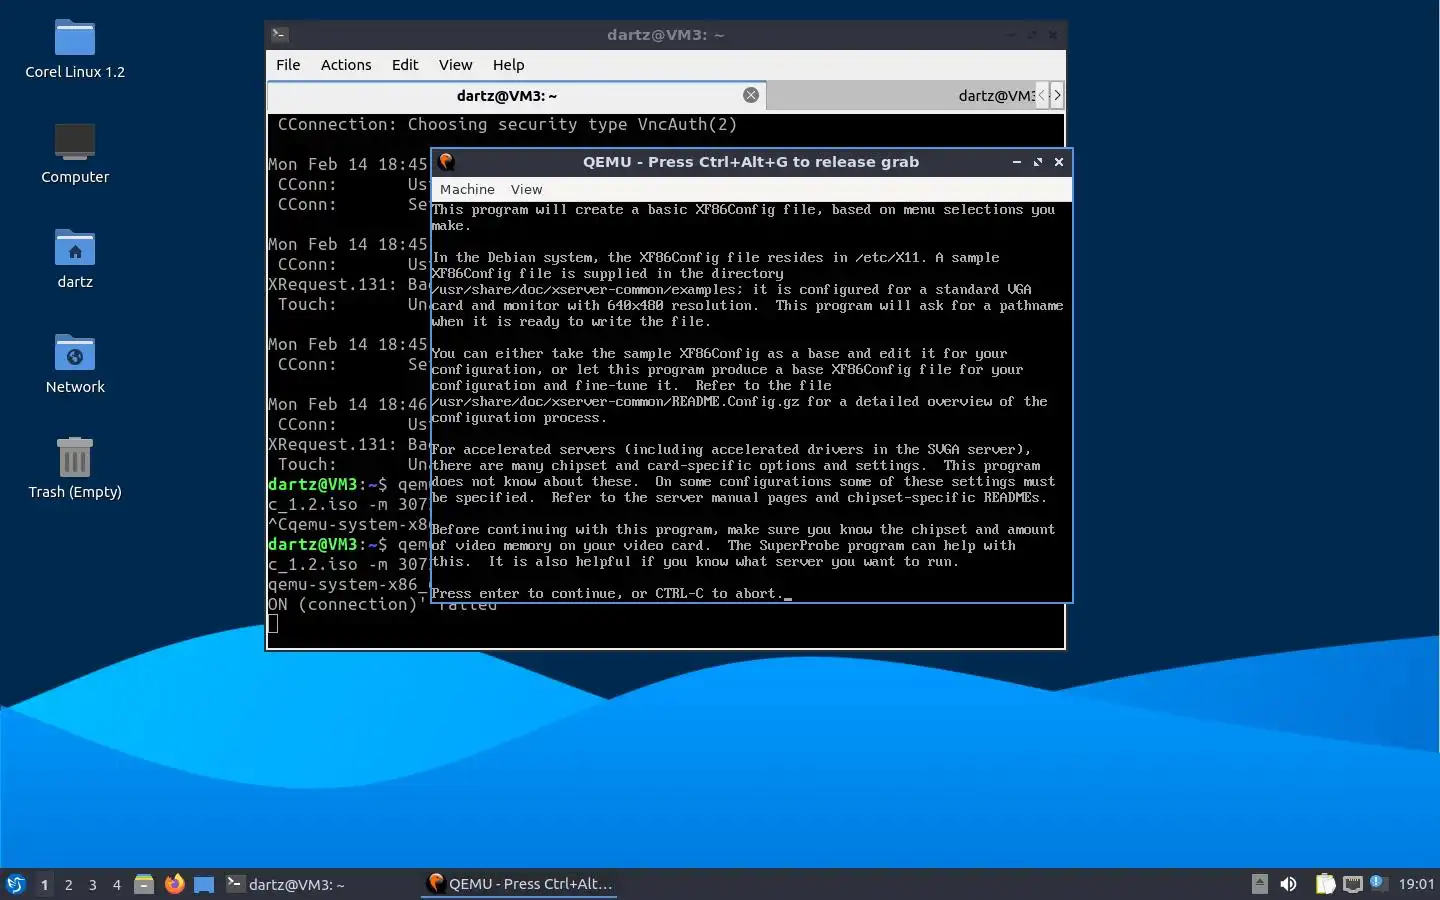Switch to virtual desktop 1
The image size is (1440, 900).
click(x=44, y=884)
